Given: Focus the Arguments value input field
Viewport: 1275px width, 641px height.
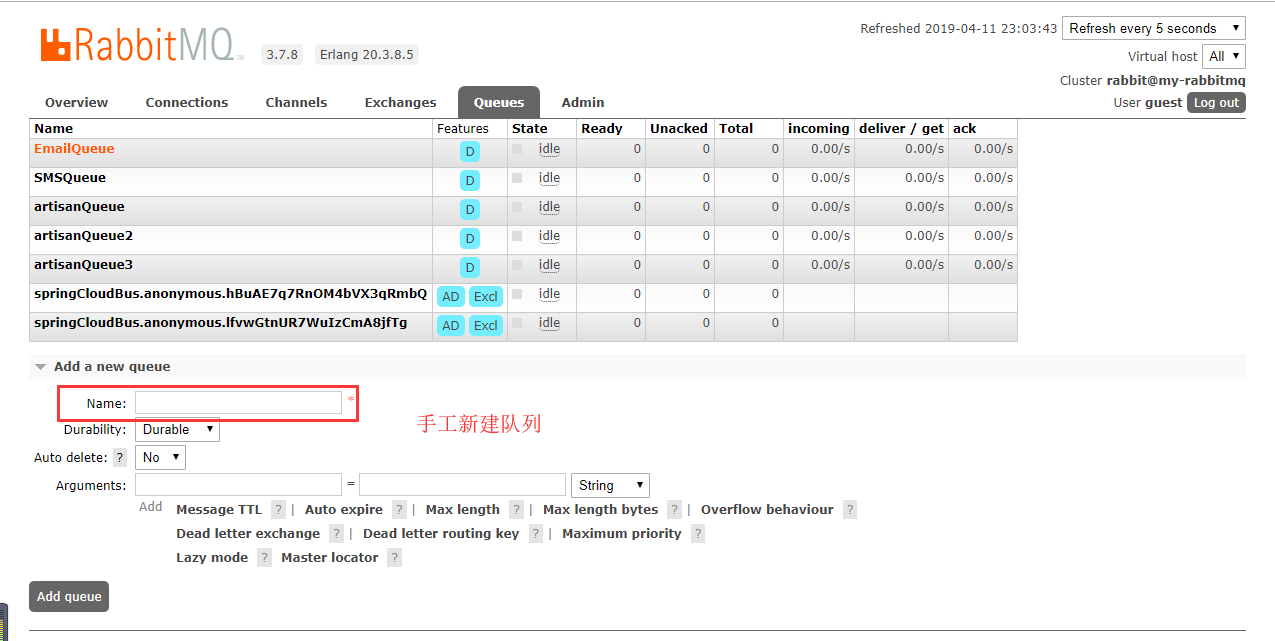Looking at the screenshot, I should (x=462, y=485).
